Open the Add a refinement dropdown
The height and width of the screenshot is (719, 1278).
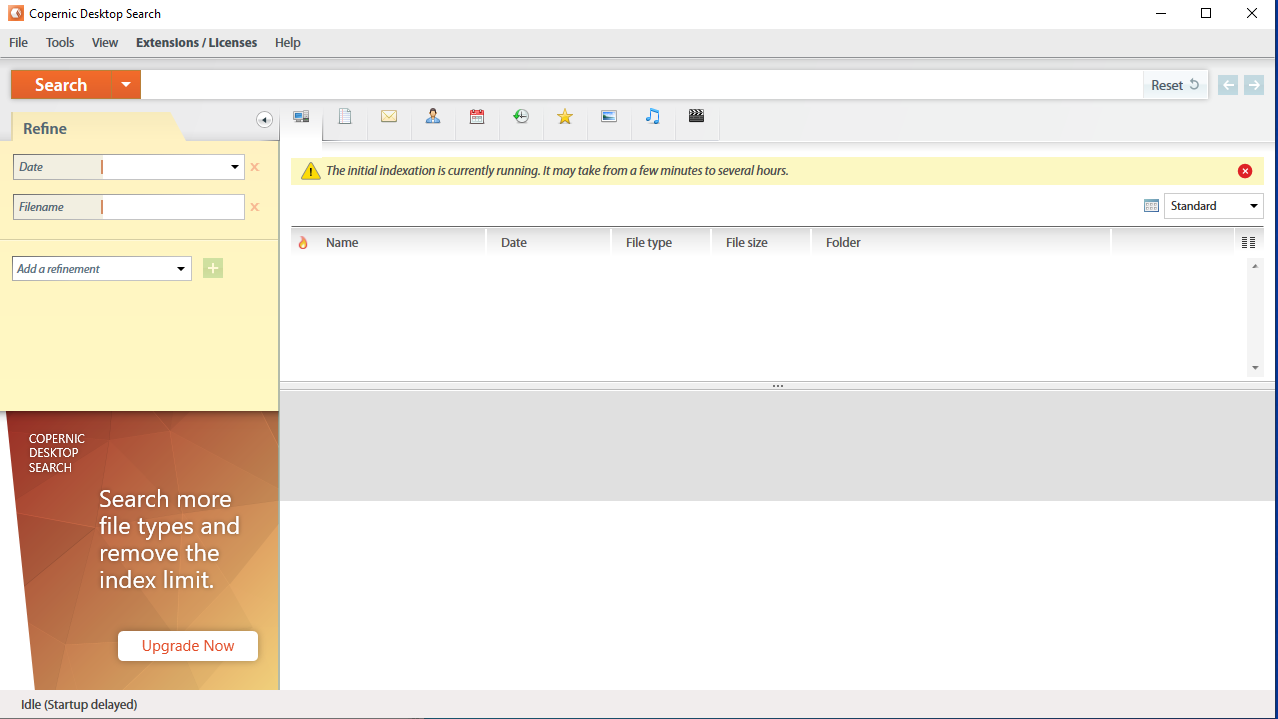point(181,268)
